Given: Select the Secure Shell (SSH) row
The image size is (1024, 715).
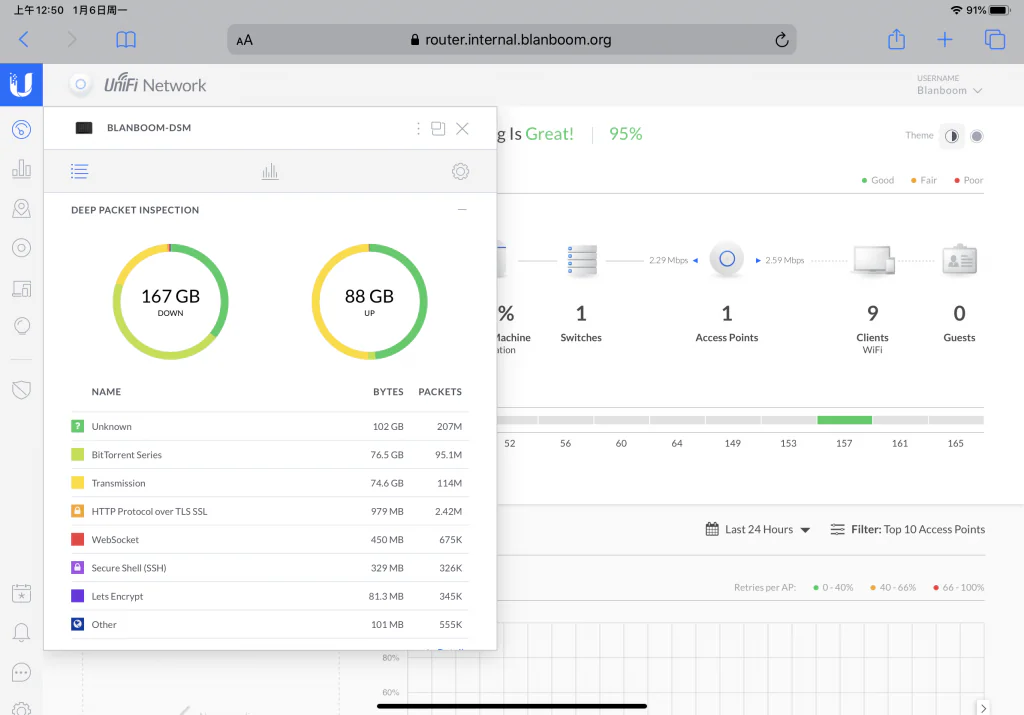Looking at the screenshot, I should point(270,568).
